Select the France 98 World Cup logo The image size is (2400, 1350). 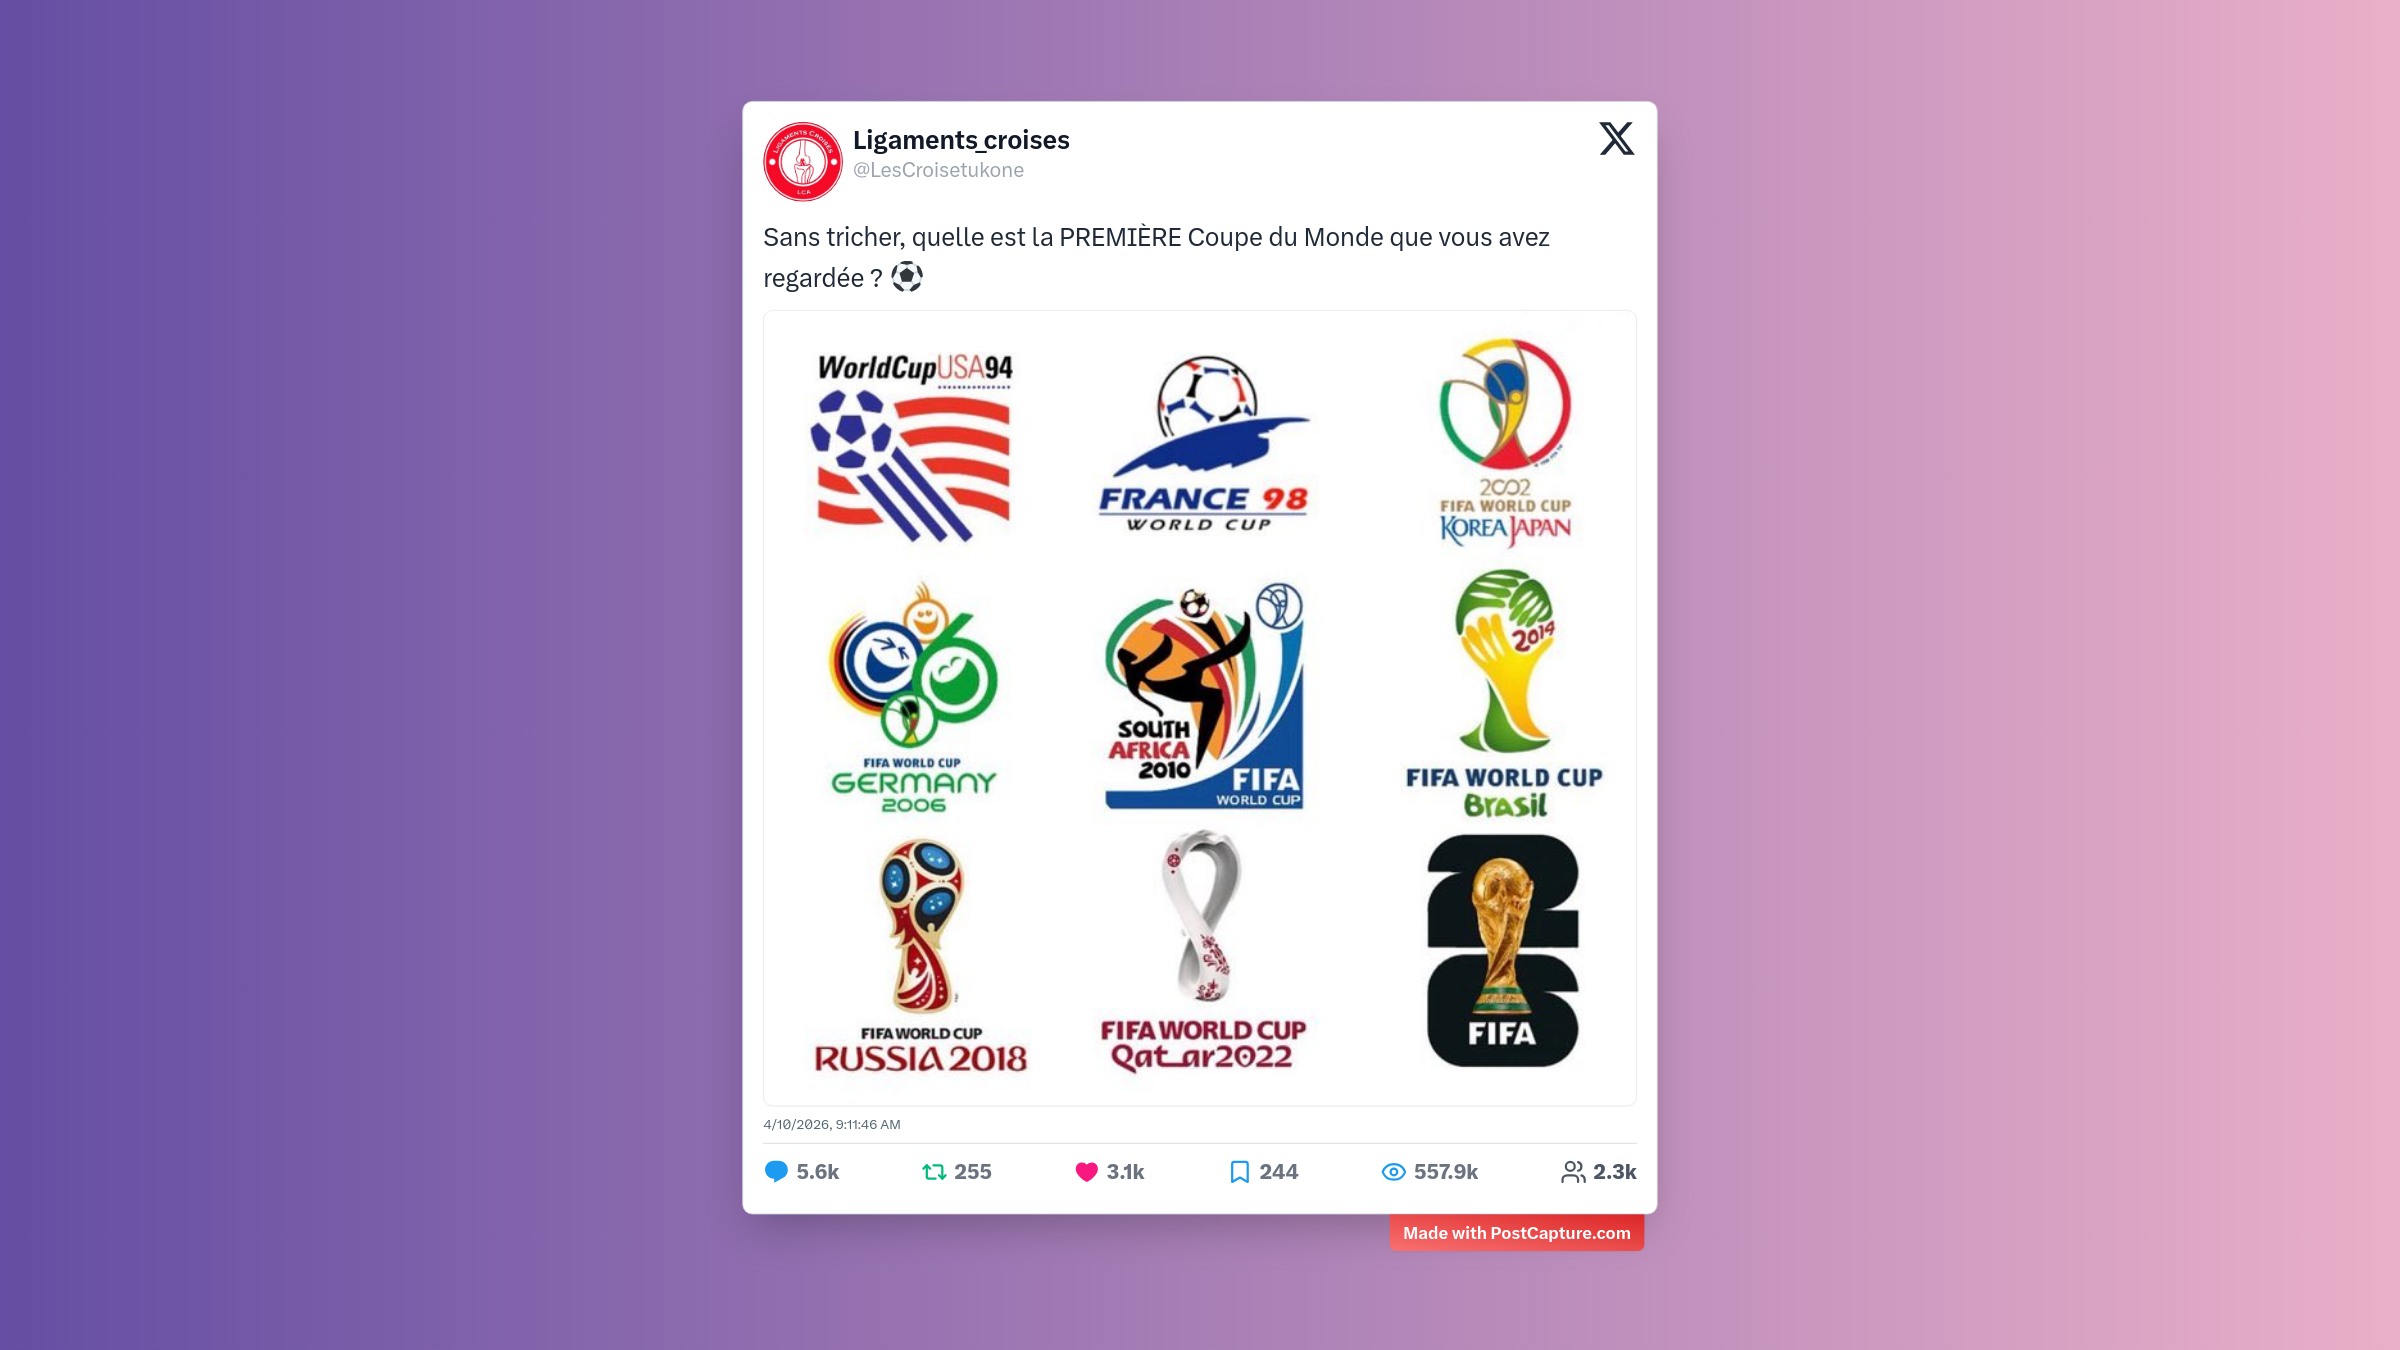click(1204, 444)
